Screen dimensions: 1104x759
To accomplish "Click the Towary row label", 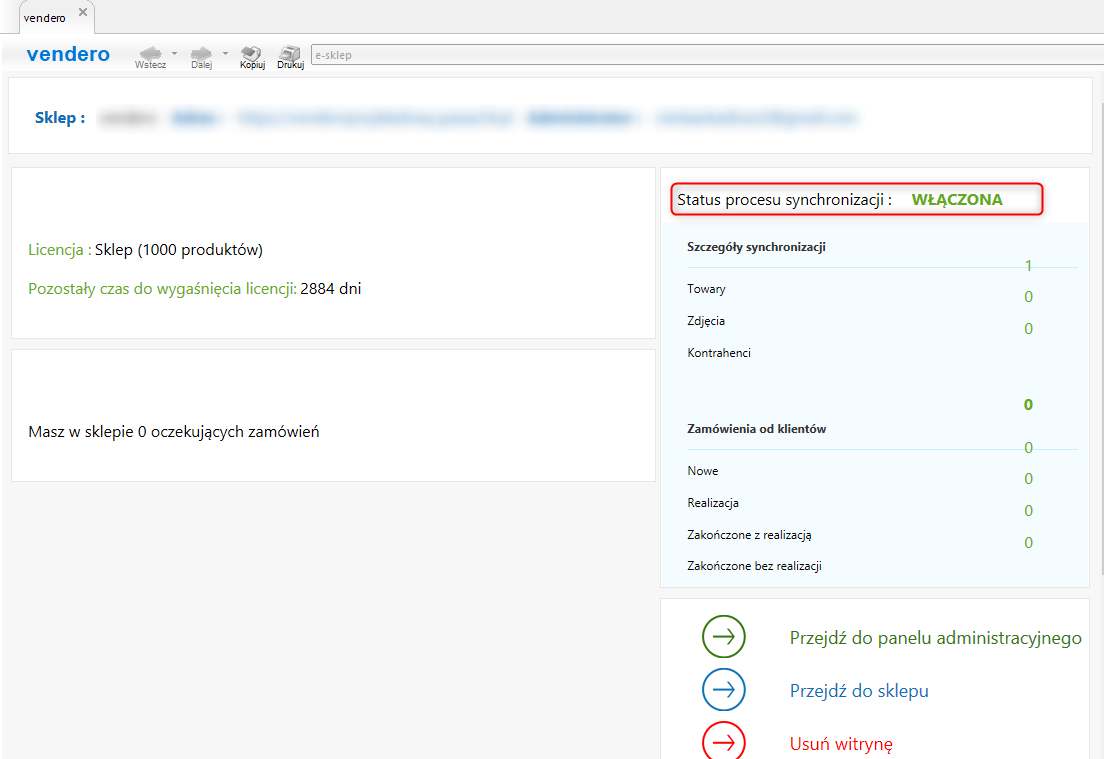I will (x=706, y=289).
